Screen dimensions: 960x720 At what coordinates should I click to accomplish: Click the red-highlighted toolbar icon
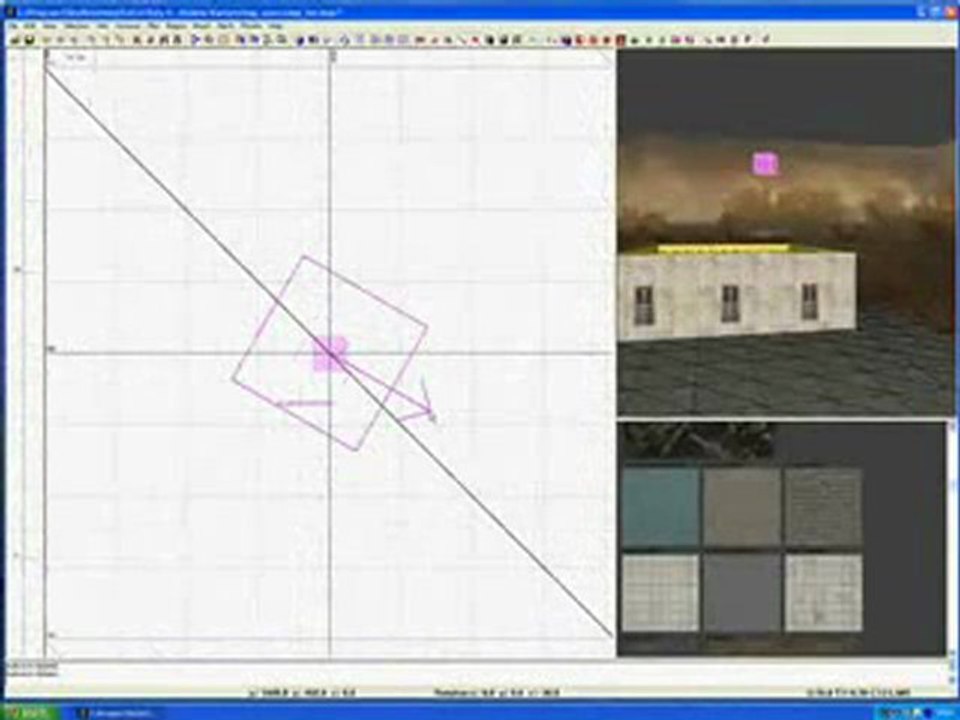tap(620, 40)
